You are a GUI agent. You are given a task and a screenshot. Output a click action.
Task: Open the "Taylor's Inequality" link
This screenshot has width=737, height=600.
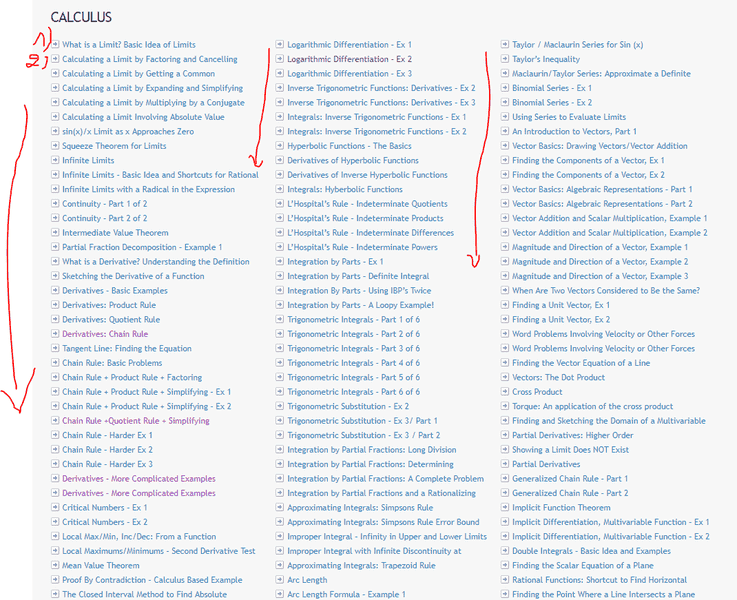[546, 59]
